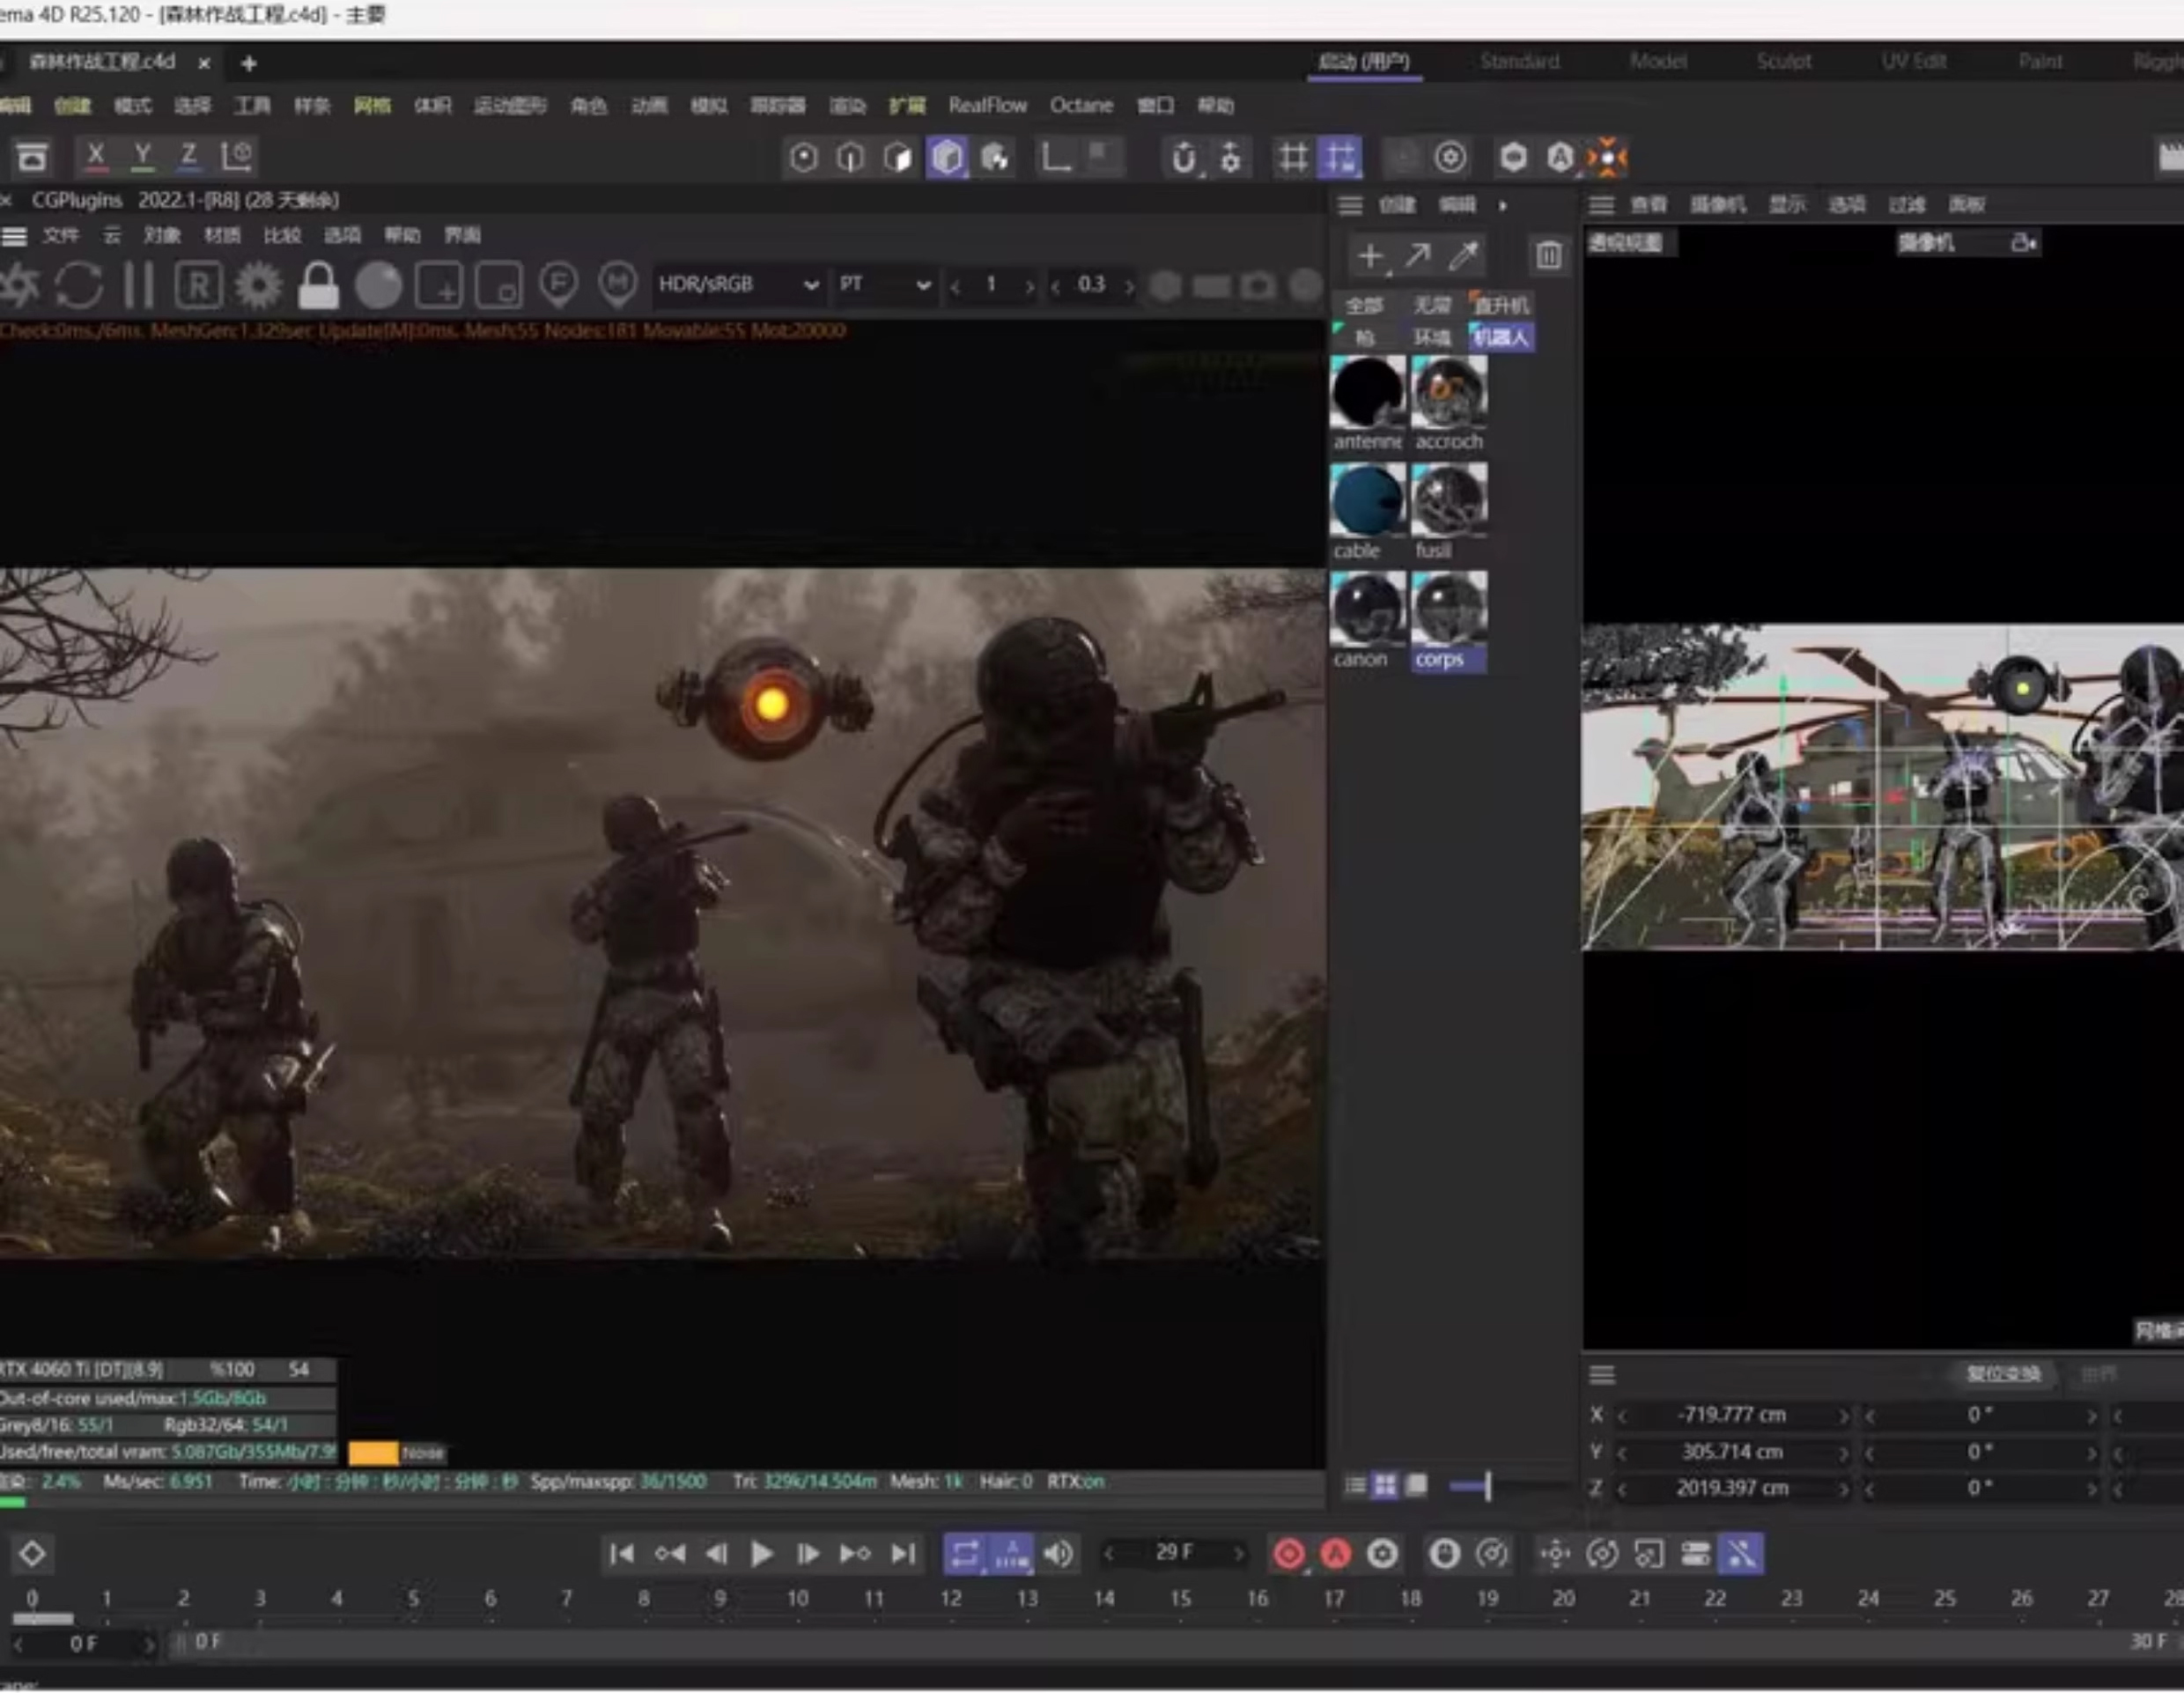Play the animation forward
This screenshot has width=2184, height=1693.
coord(761,1554)
